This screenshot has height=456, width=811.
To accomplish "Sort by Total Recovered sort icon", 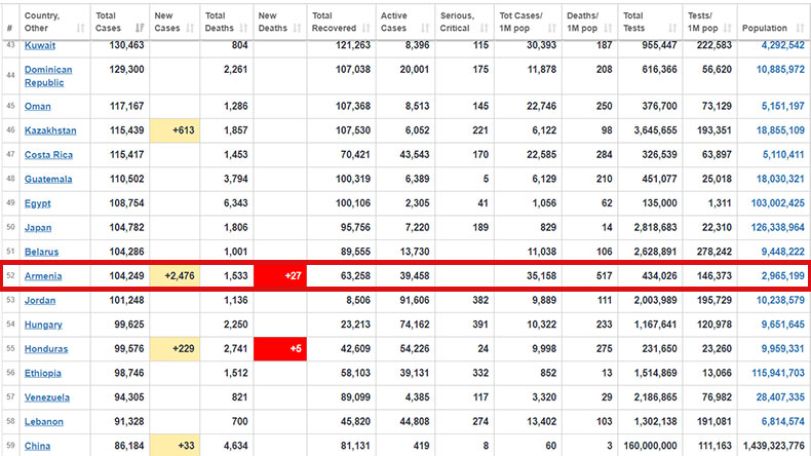I will point(366,28).
